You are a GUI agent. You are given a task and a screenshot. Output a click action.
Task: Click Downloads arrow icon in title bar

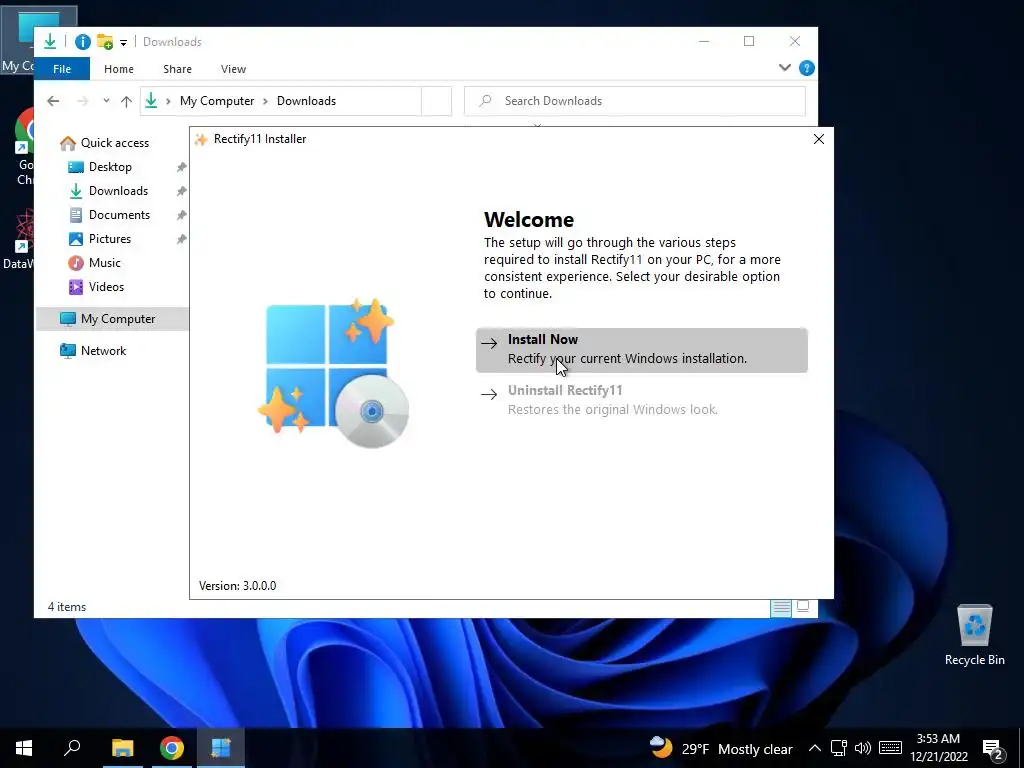click(x=50, y=42)
